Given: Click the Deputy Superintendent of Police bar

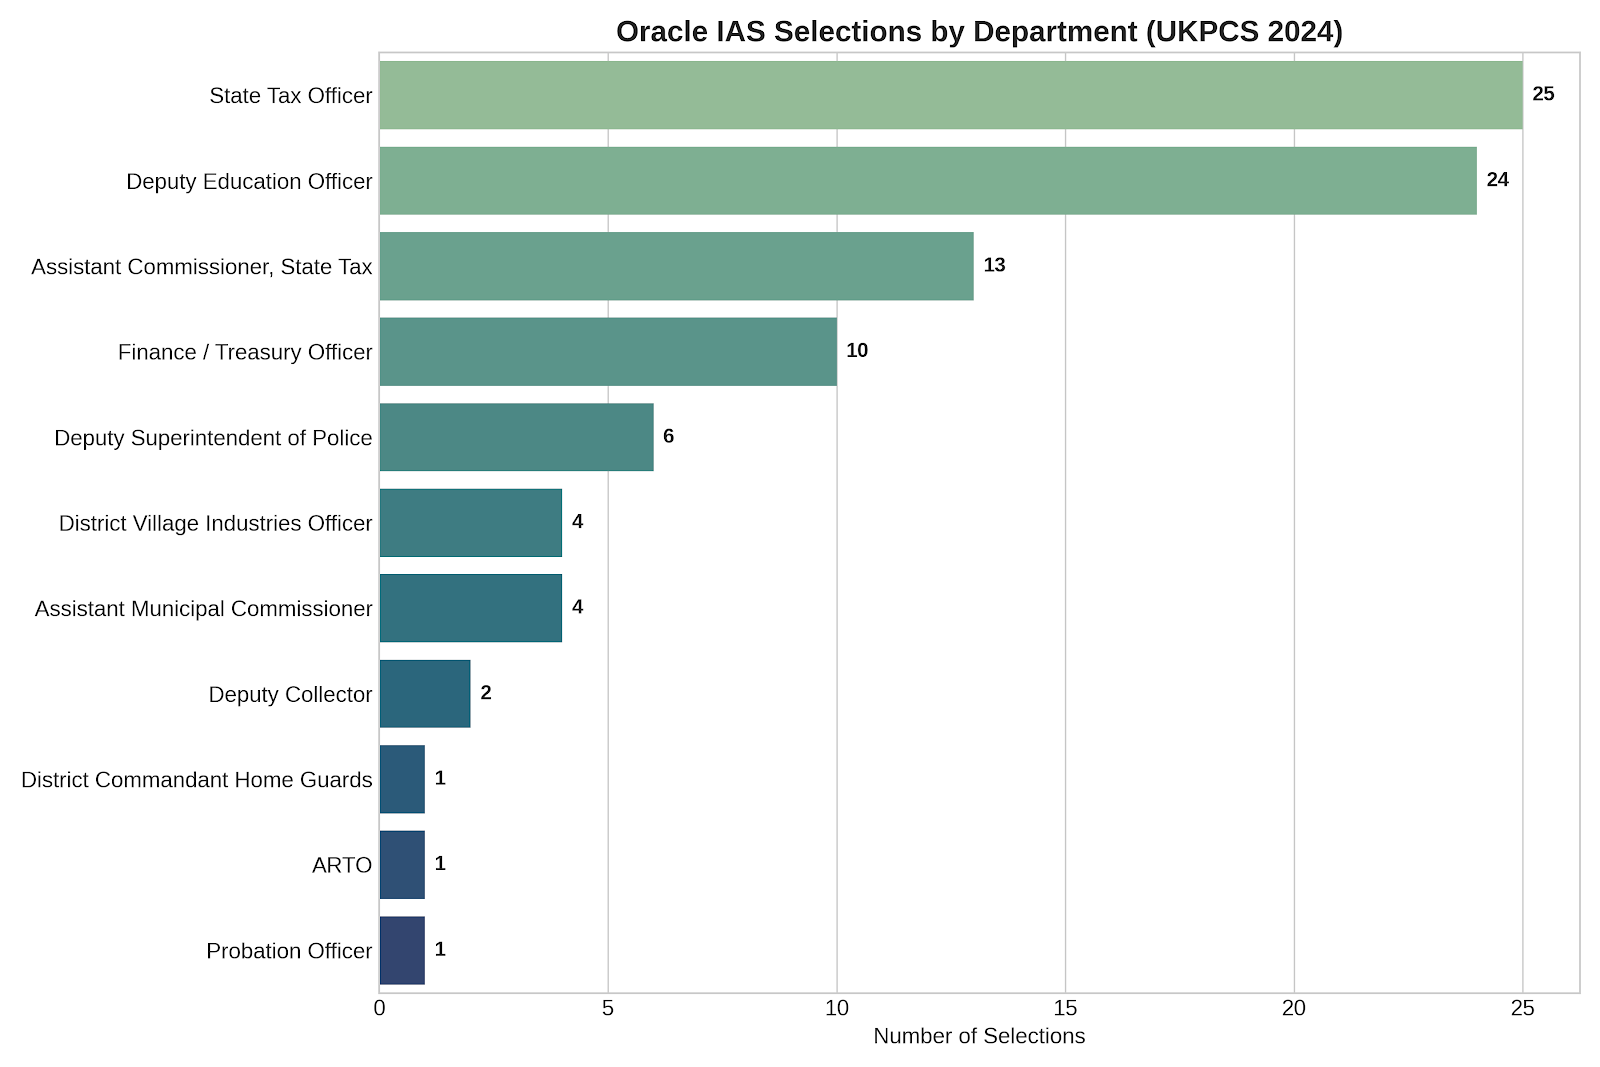Looking at the screenshot, I should pos(517,437).
